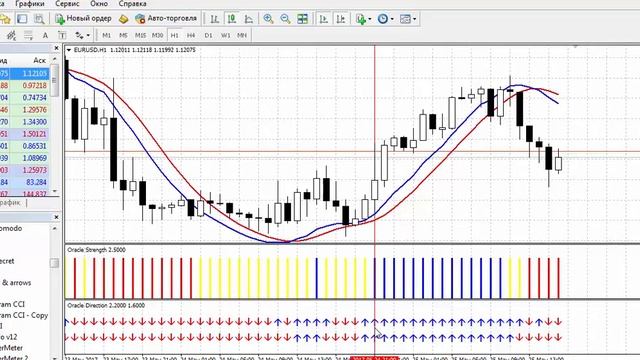640x360 pixels.
Task: Open the Сервис menu
Action: coord(67,4)
